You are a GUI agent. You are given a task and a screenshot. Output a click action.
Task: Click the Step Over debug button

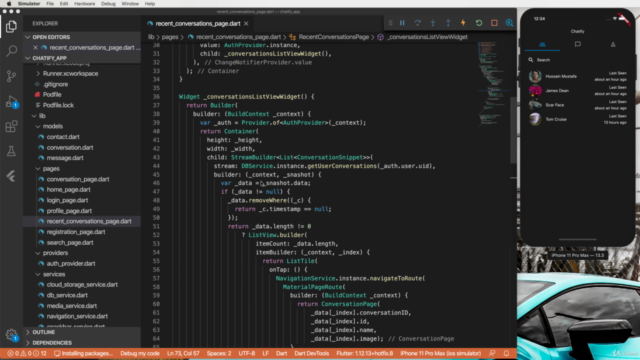pyautogui.click(x=417, y=23)
